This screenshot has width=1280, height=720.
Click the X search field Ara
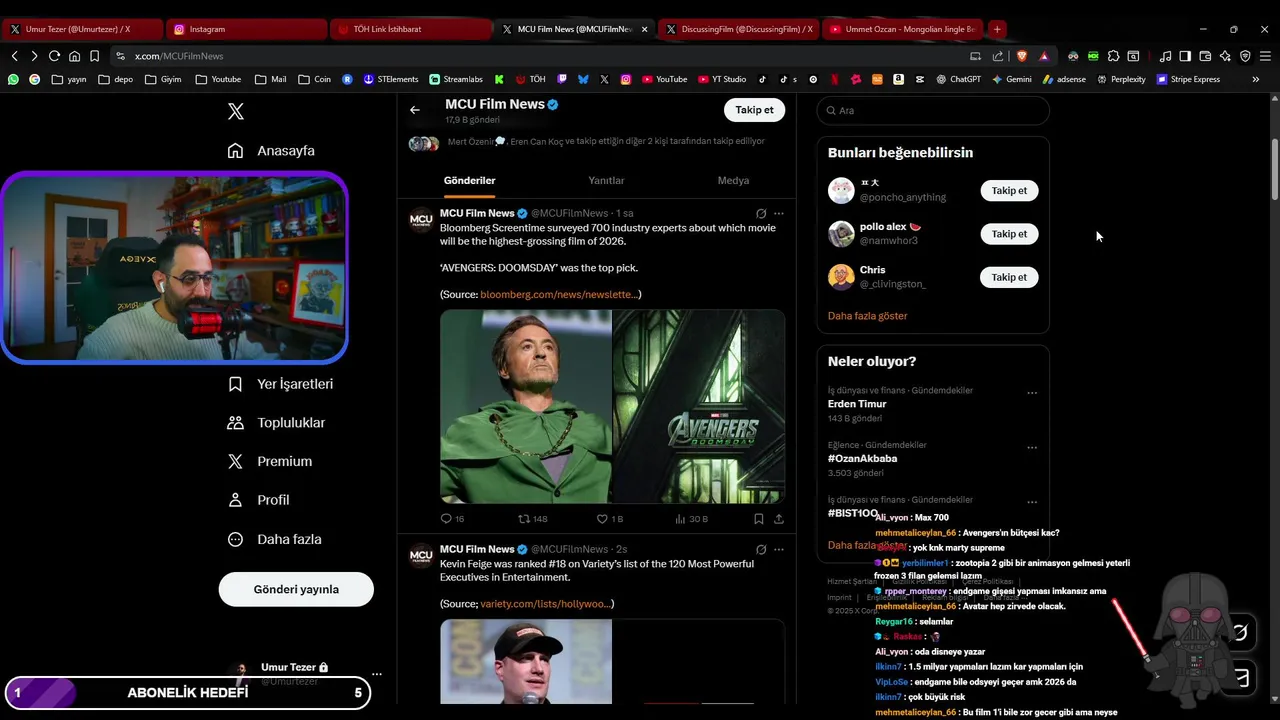[933, 110]
